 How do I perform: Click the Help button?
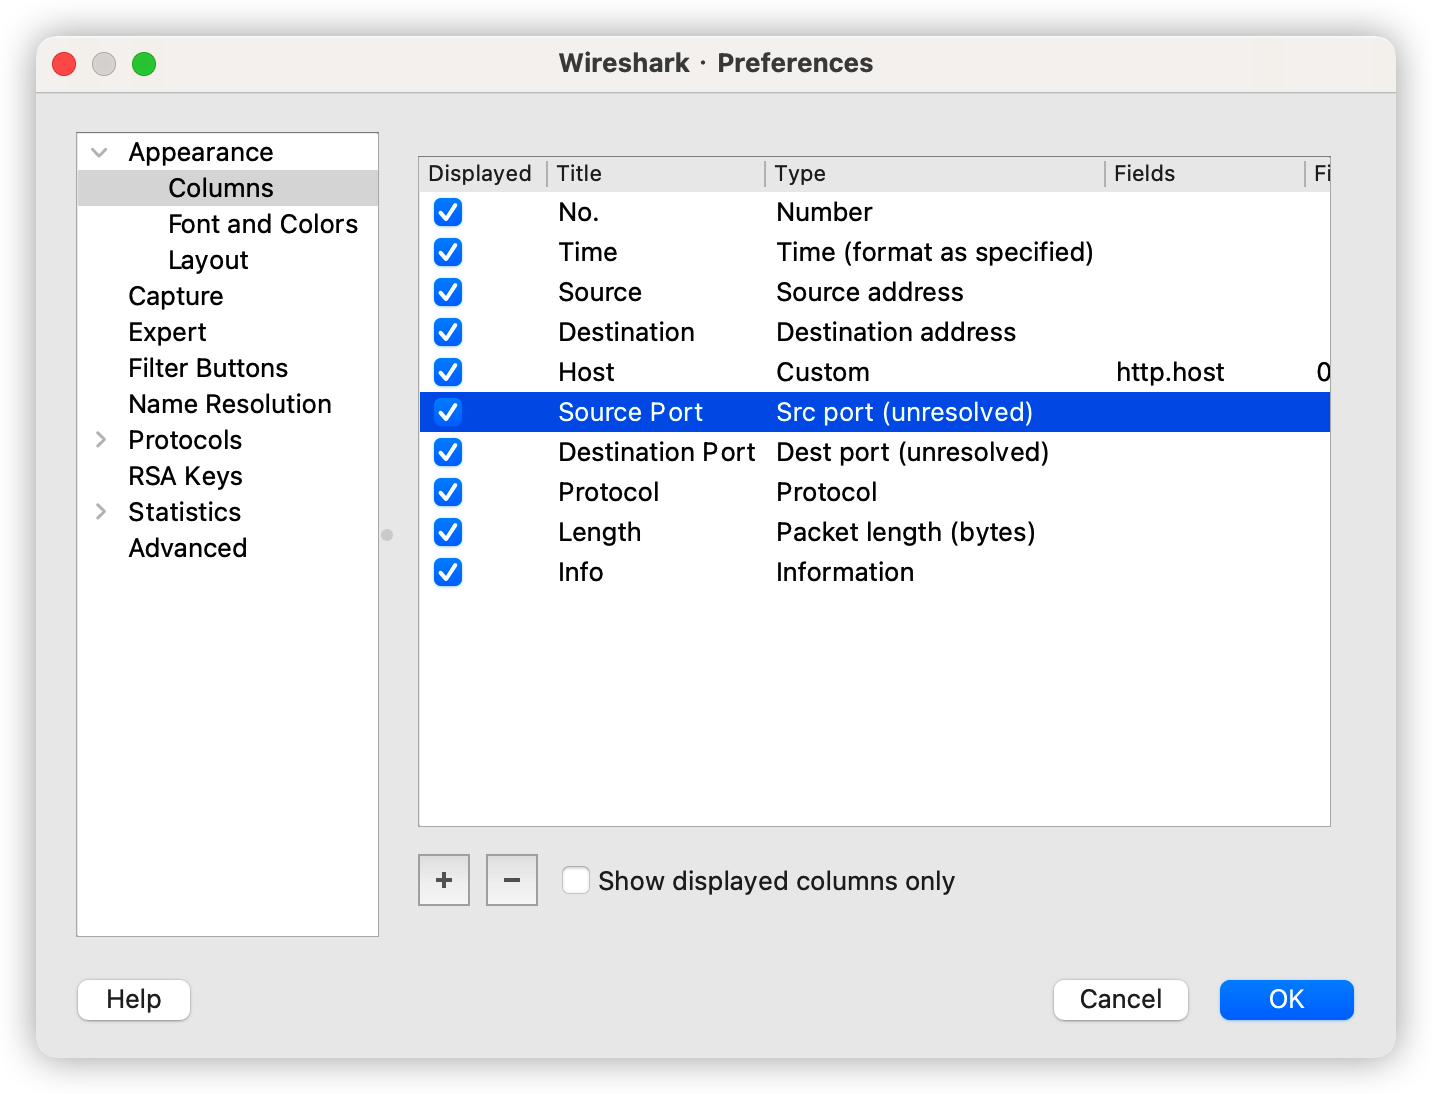[134, 999]
